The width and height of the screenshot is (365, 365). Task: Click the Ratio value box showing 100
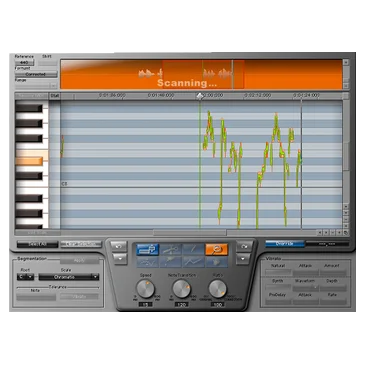point(217,304)
